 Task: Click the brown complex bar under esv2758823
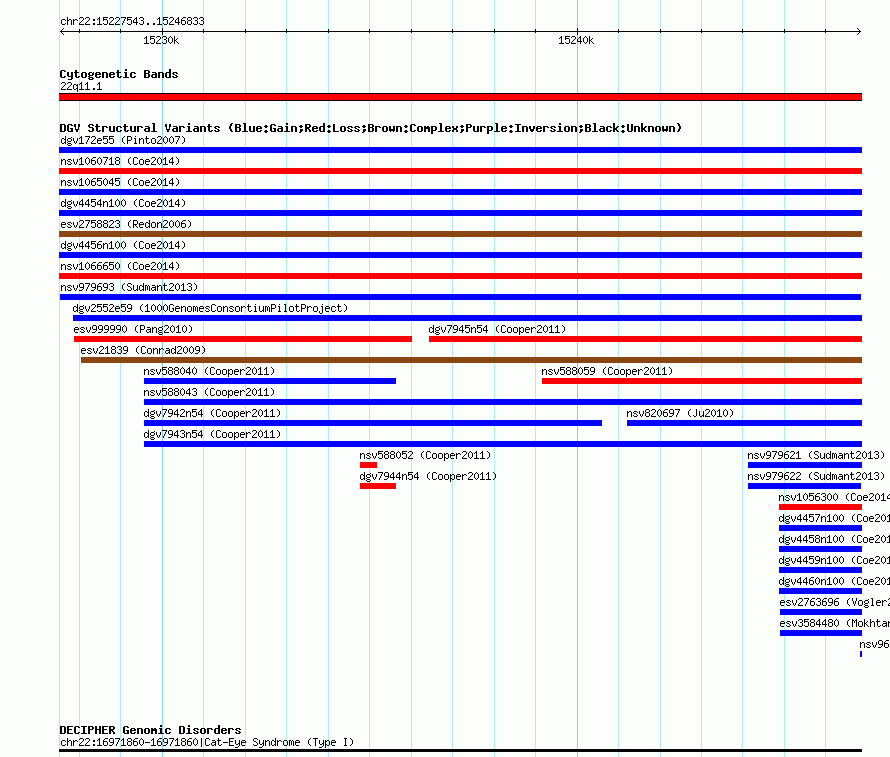[460, 234]
